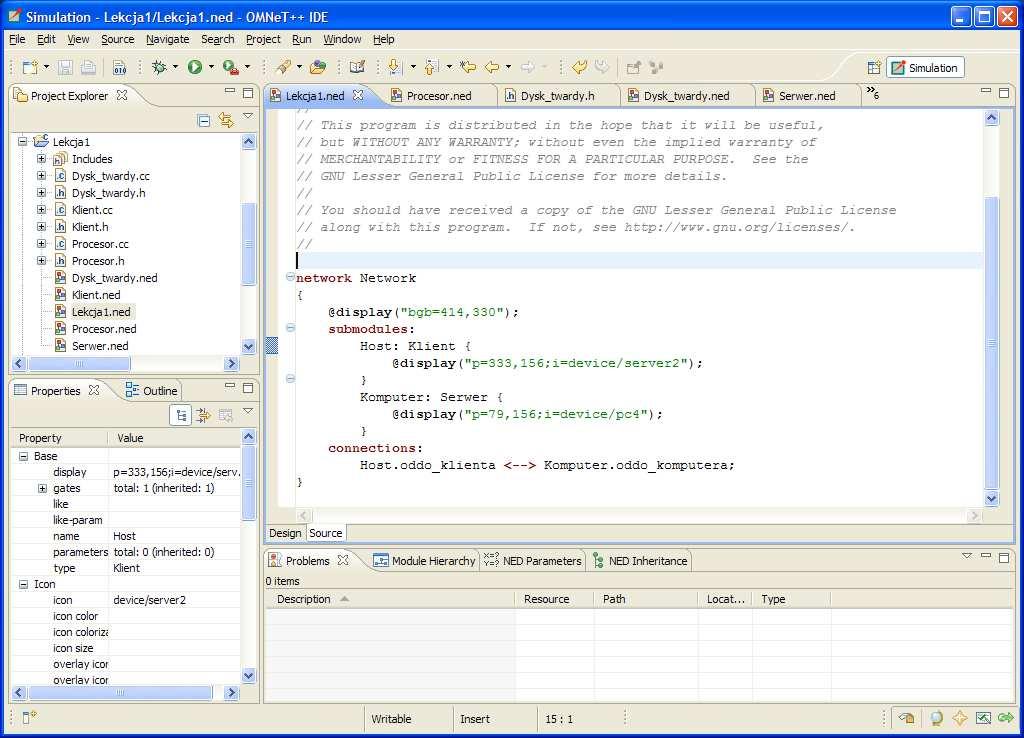1024x738 pixels.
Task: Close the Lekcja1.ned editor tab
Action: 358,95
